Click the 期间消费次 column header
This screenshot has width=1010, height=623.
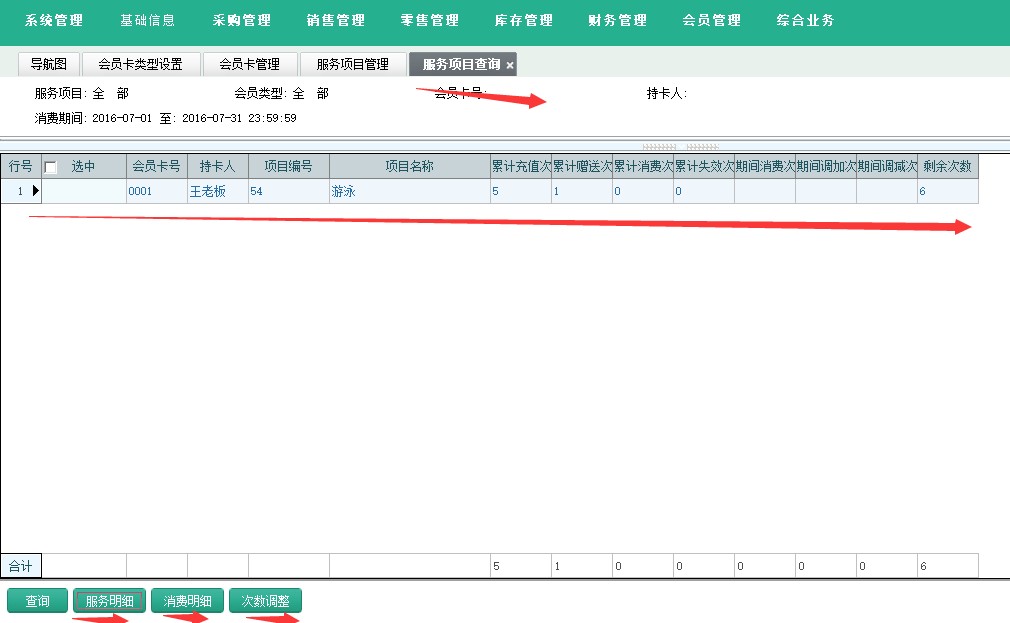[x=765, y=166]
